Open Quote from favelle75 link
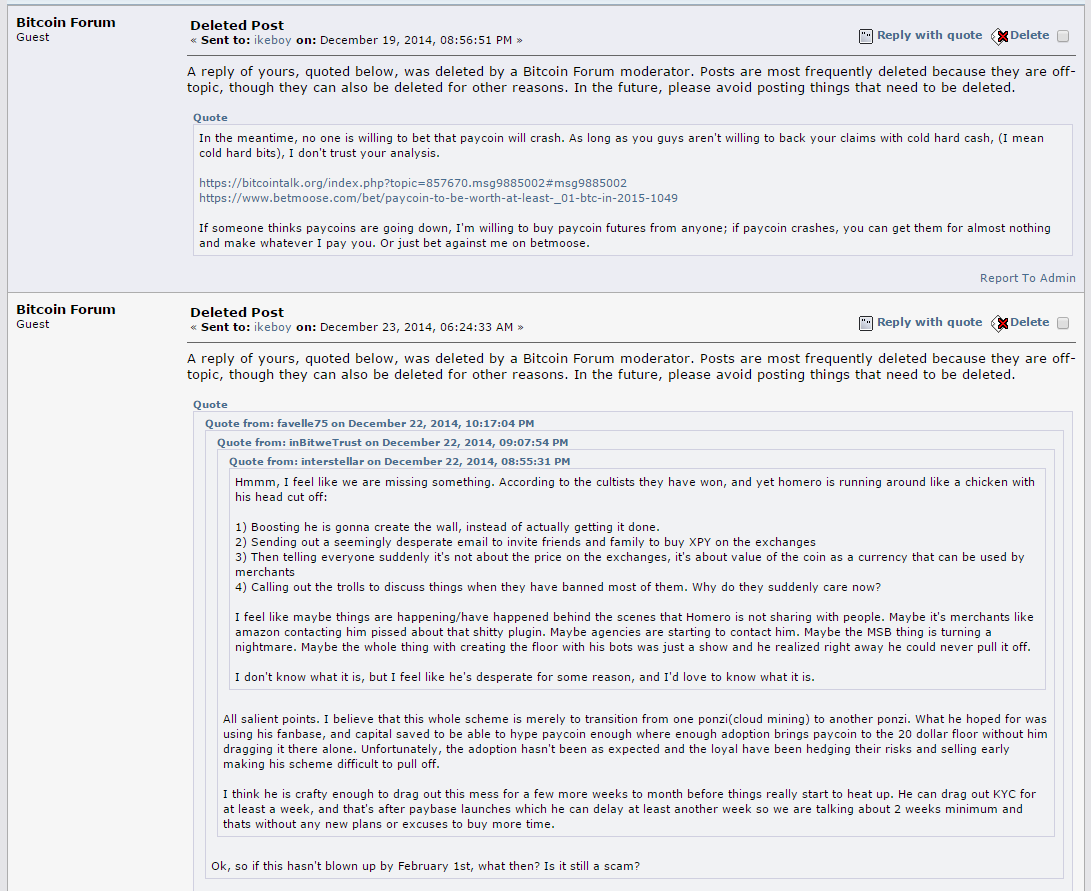 tap(369, 424)
